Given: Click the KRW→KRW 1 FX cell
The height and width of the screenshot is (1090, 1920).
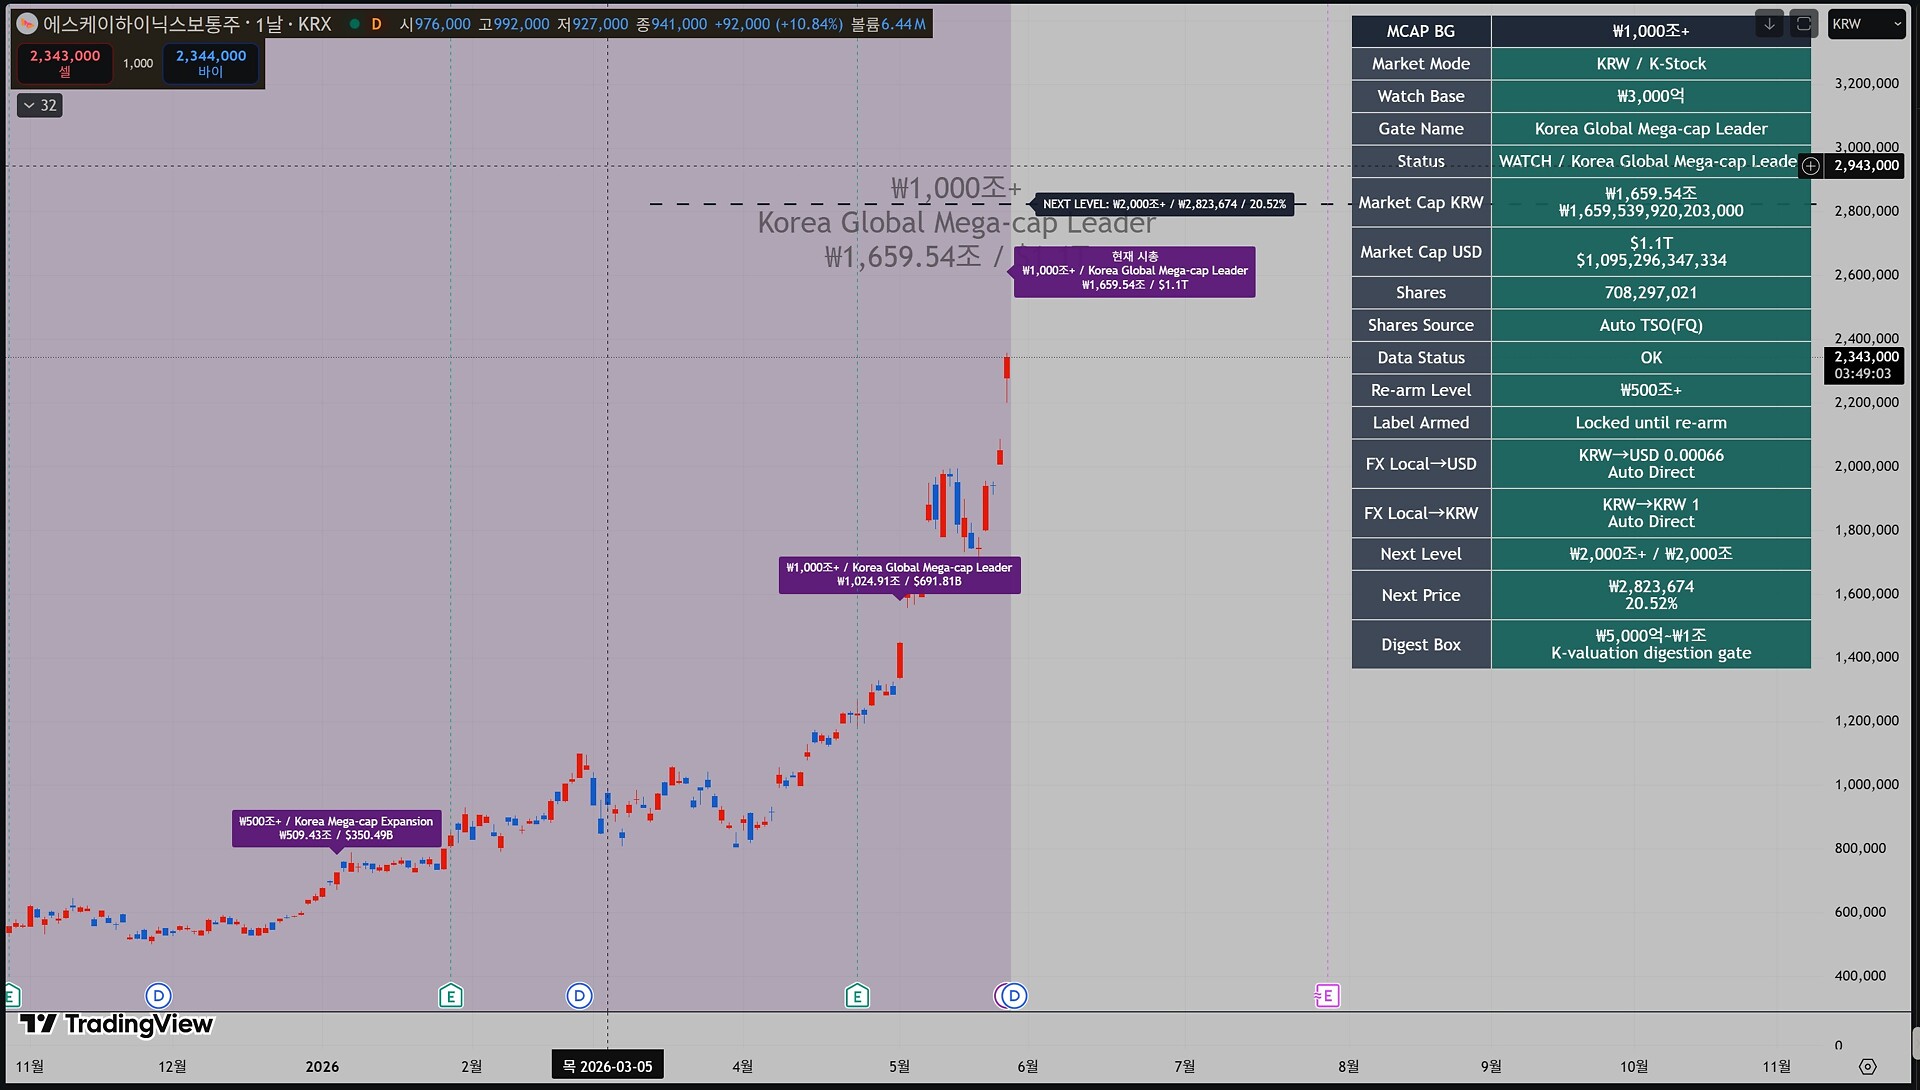Looking at the screenshot, I should [1651, 513].
